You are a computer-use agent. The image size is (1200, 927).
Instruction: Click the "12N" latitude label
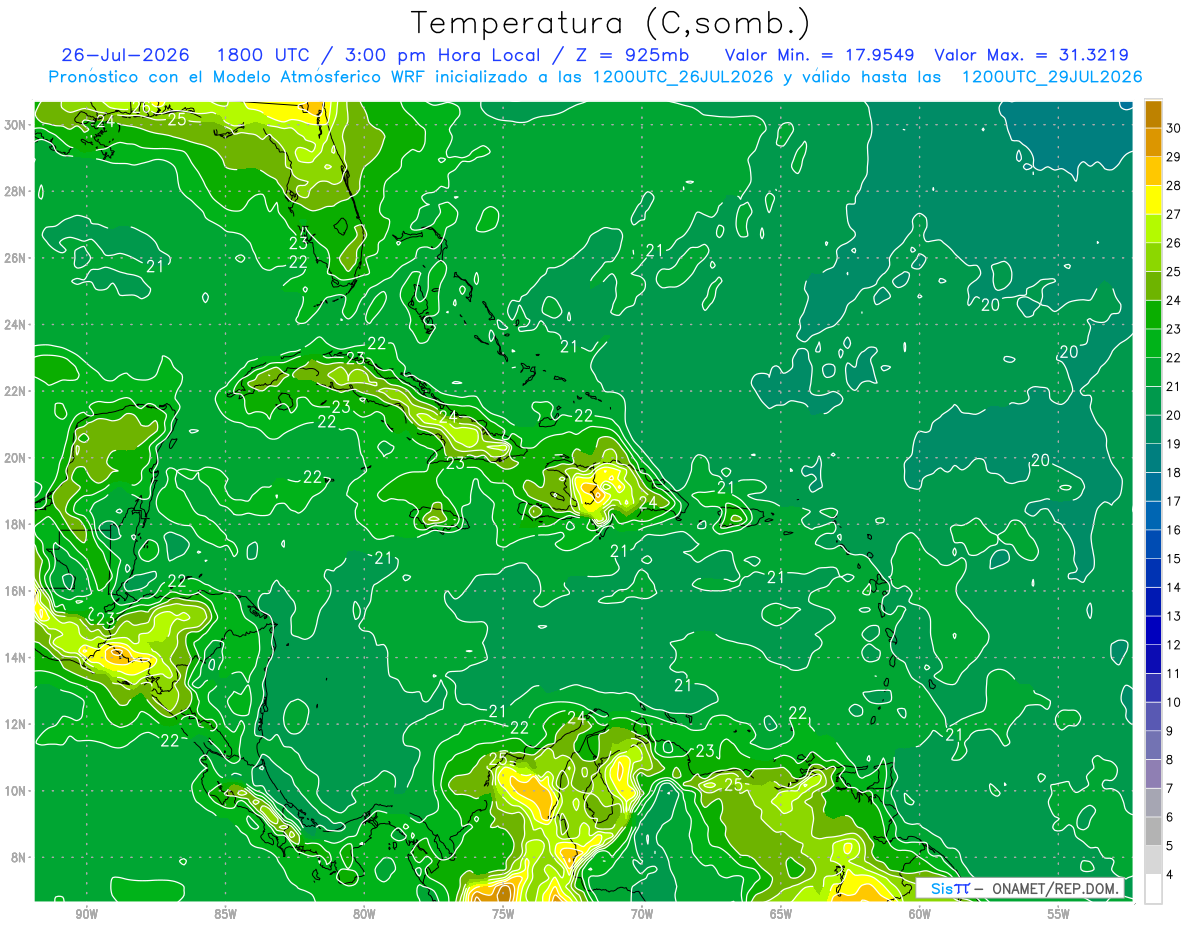(x=17, y=724)
